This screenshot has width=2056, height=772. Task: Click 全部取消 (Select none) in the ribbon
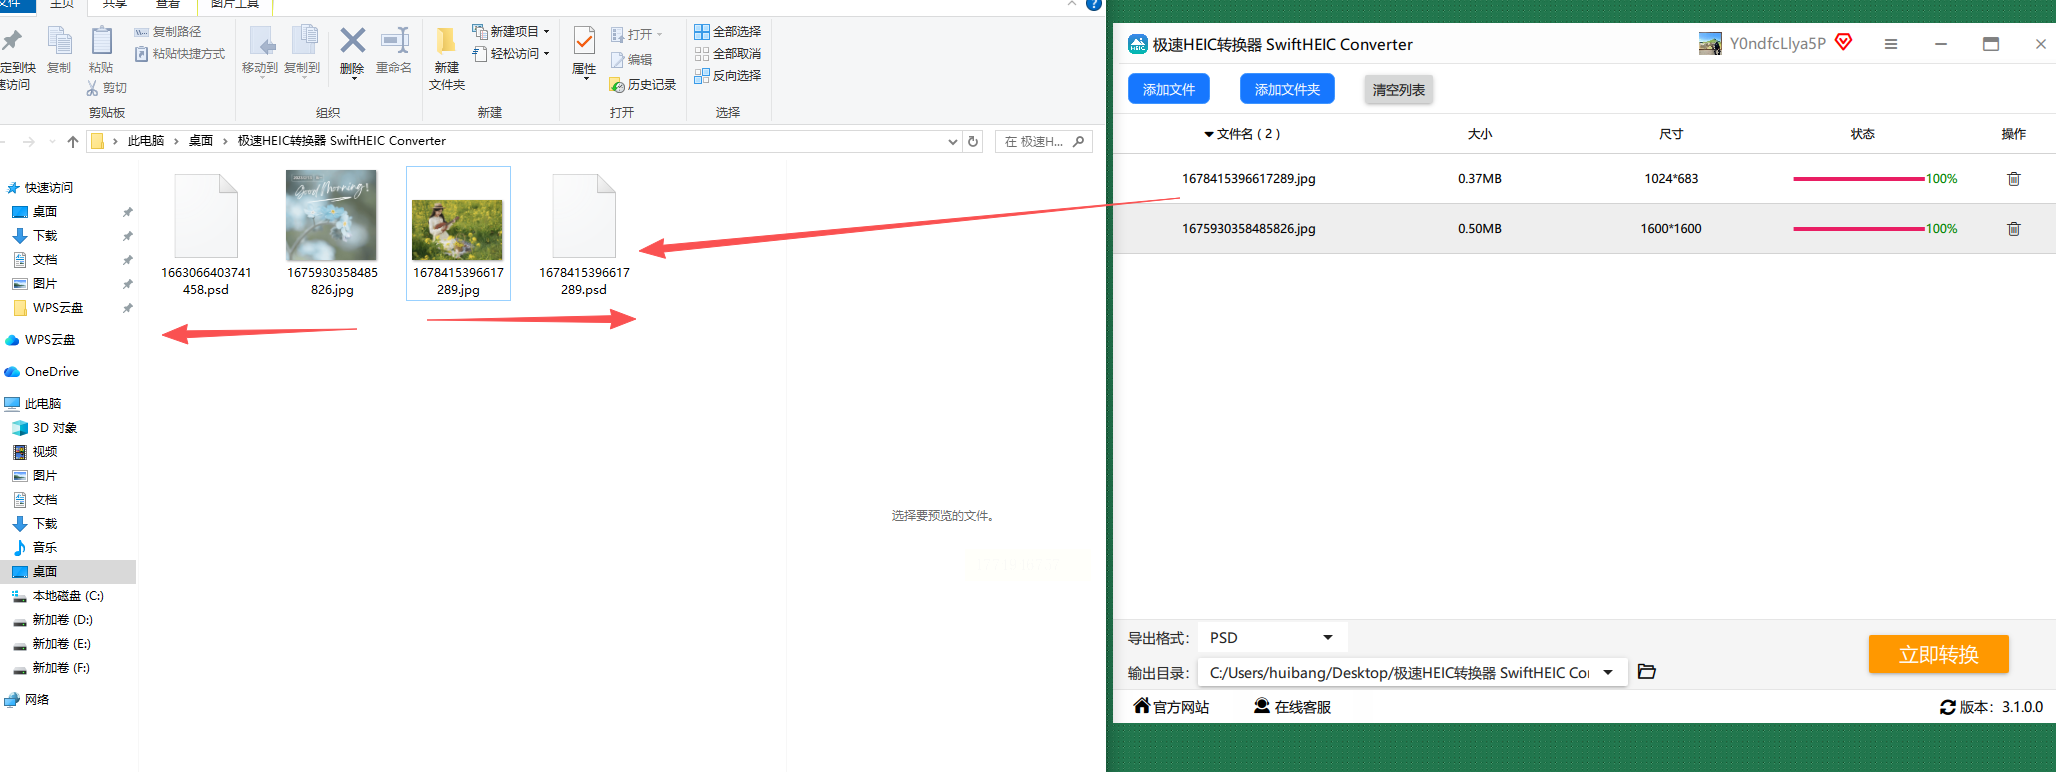click(x=727, y=54)
